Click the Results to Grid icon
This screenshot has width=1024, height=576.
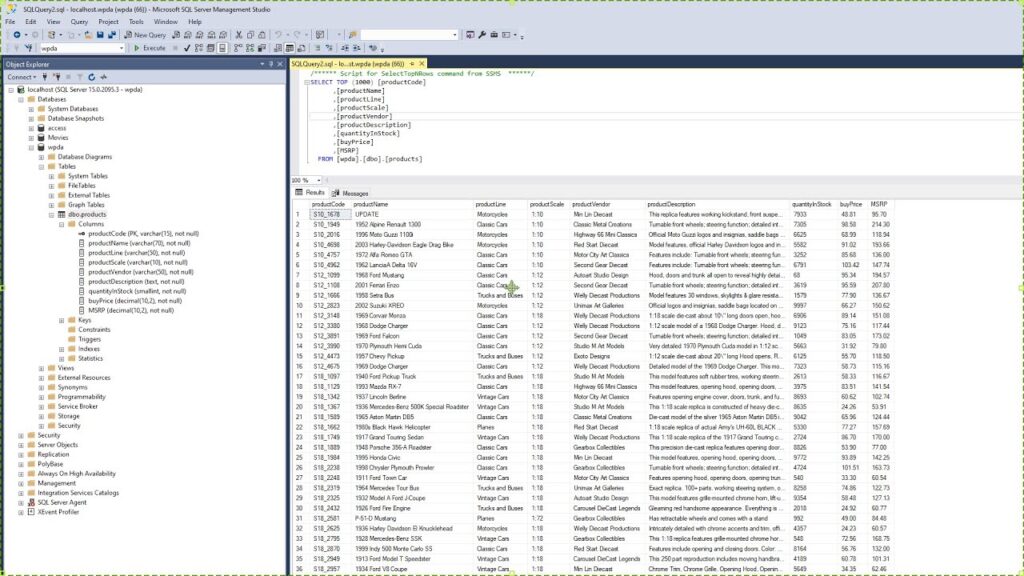(289, 48)
